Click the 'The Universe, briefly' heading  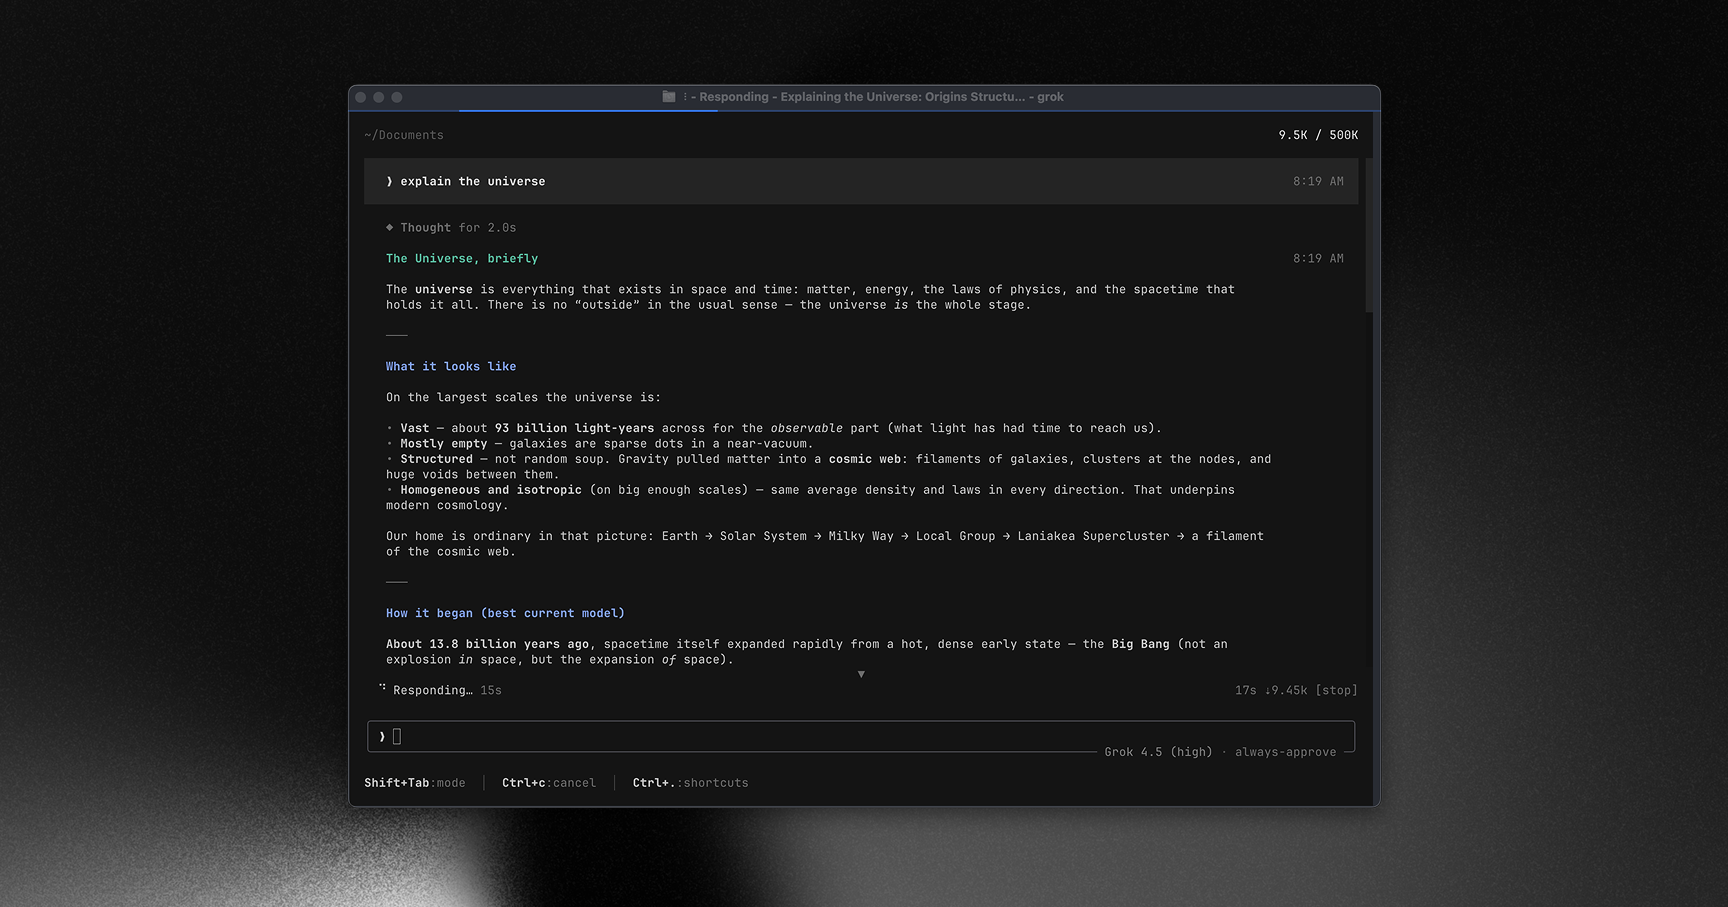(462, 258)
